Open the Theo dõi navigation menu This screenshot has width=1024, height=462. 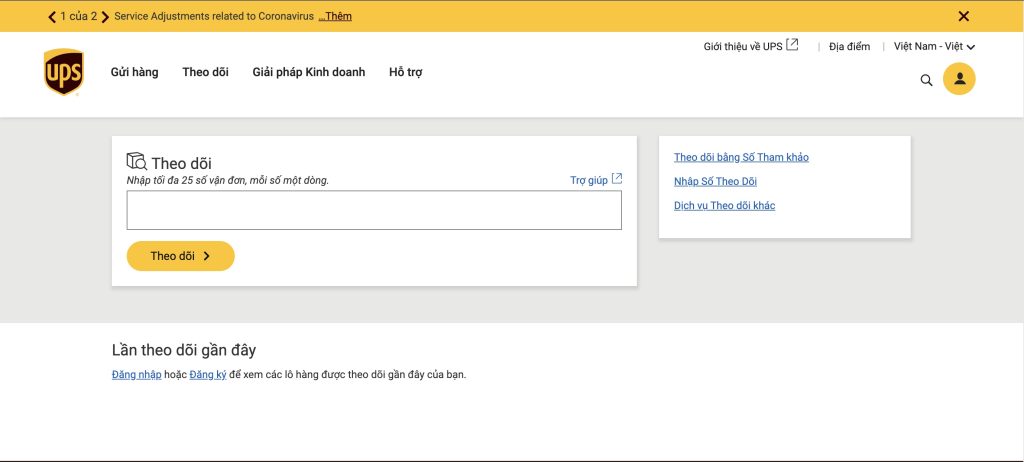click(x=205, y=72)
